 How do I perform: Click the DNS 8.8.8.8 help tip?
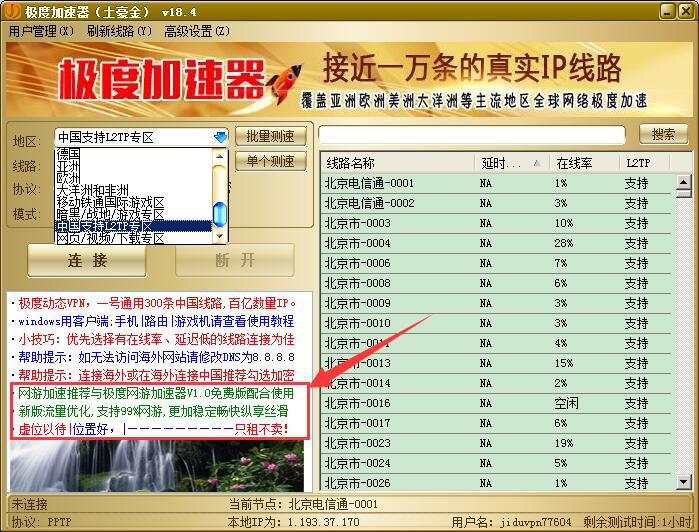point(156,357)
